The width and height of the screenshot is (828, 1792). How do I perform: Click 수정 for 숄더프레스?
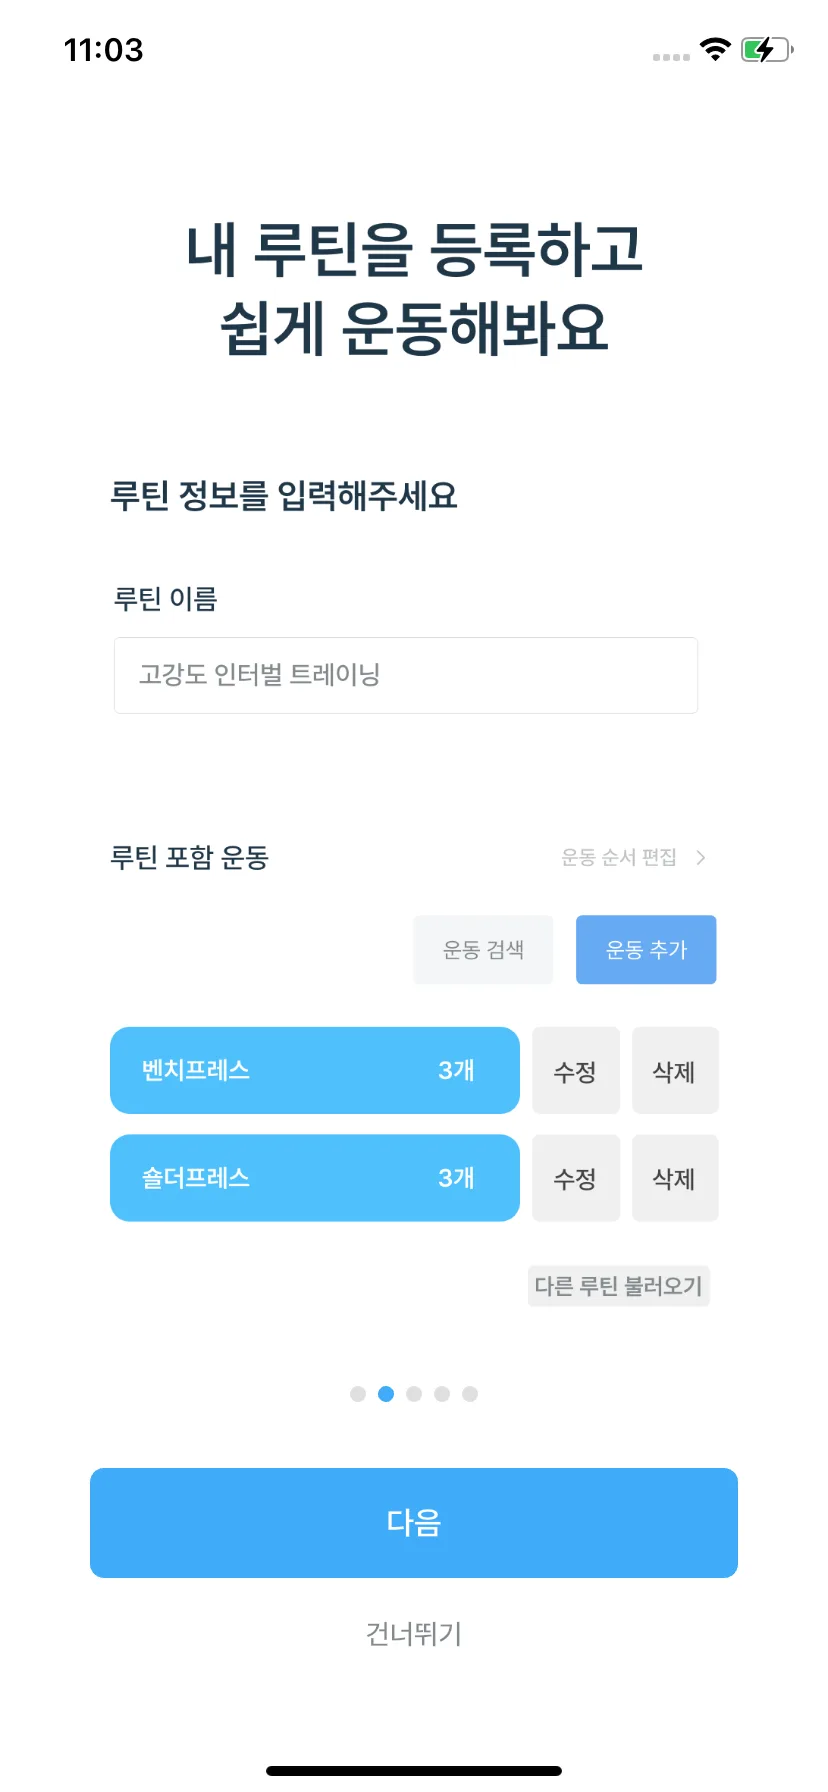click(x=575, y=1178)
